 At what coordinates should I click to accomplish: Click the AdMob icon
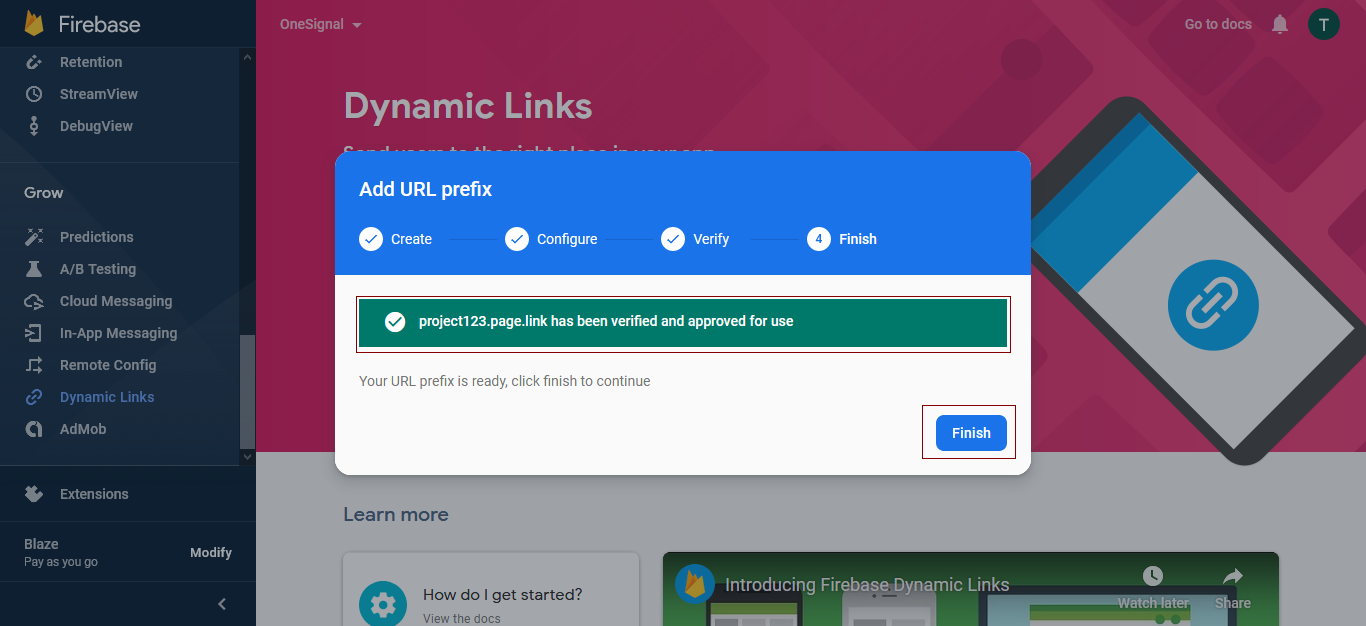pyautogui.click(x=34, y=429)
